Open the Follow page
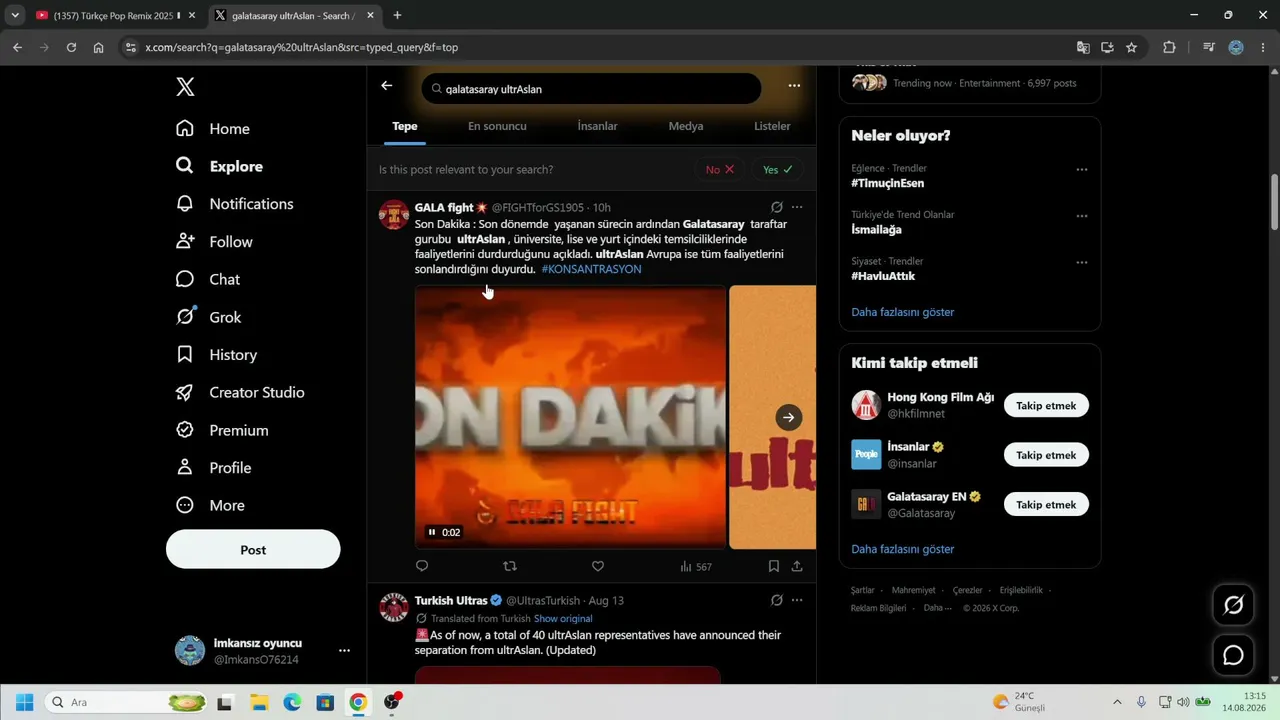The width and height of the screenshot is (1280, 720). (214, 242)
